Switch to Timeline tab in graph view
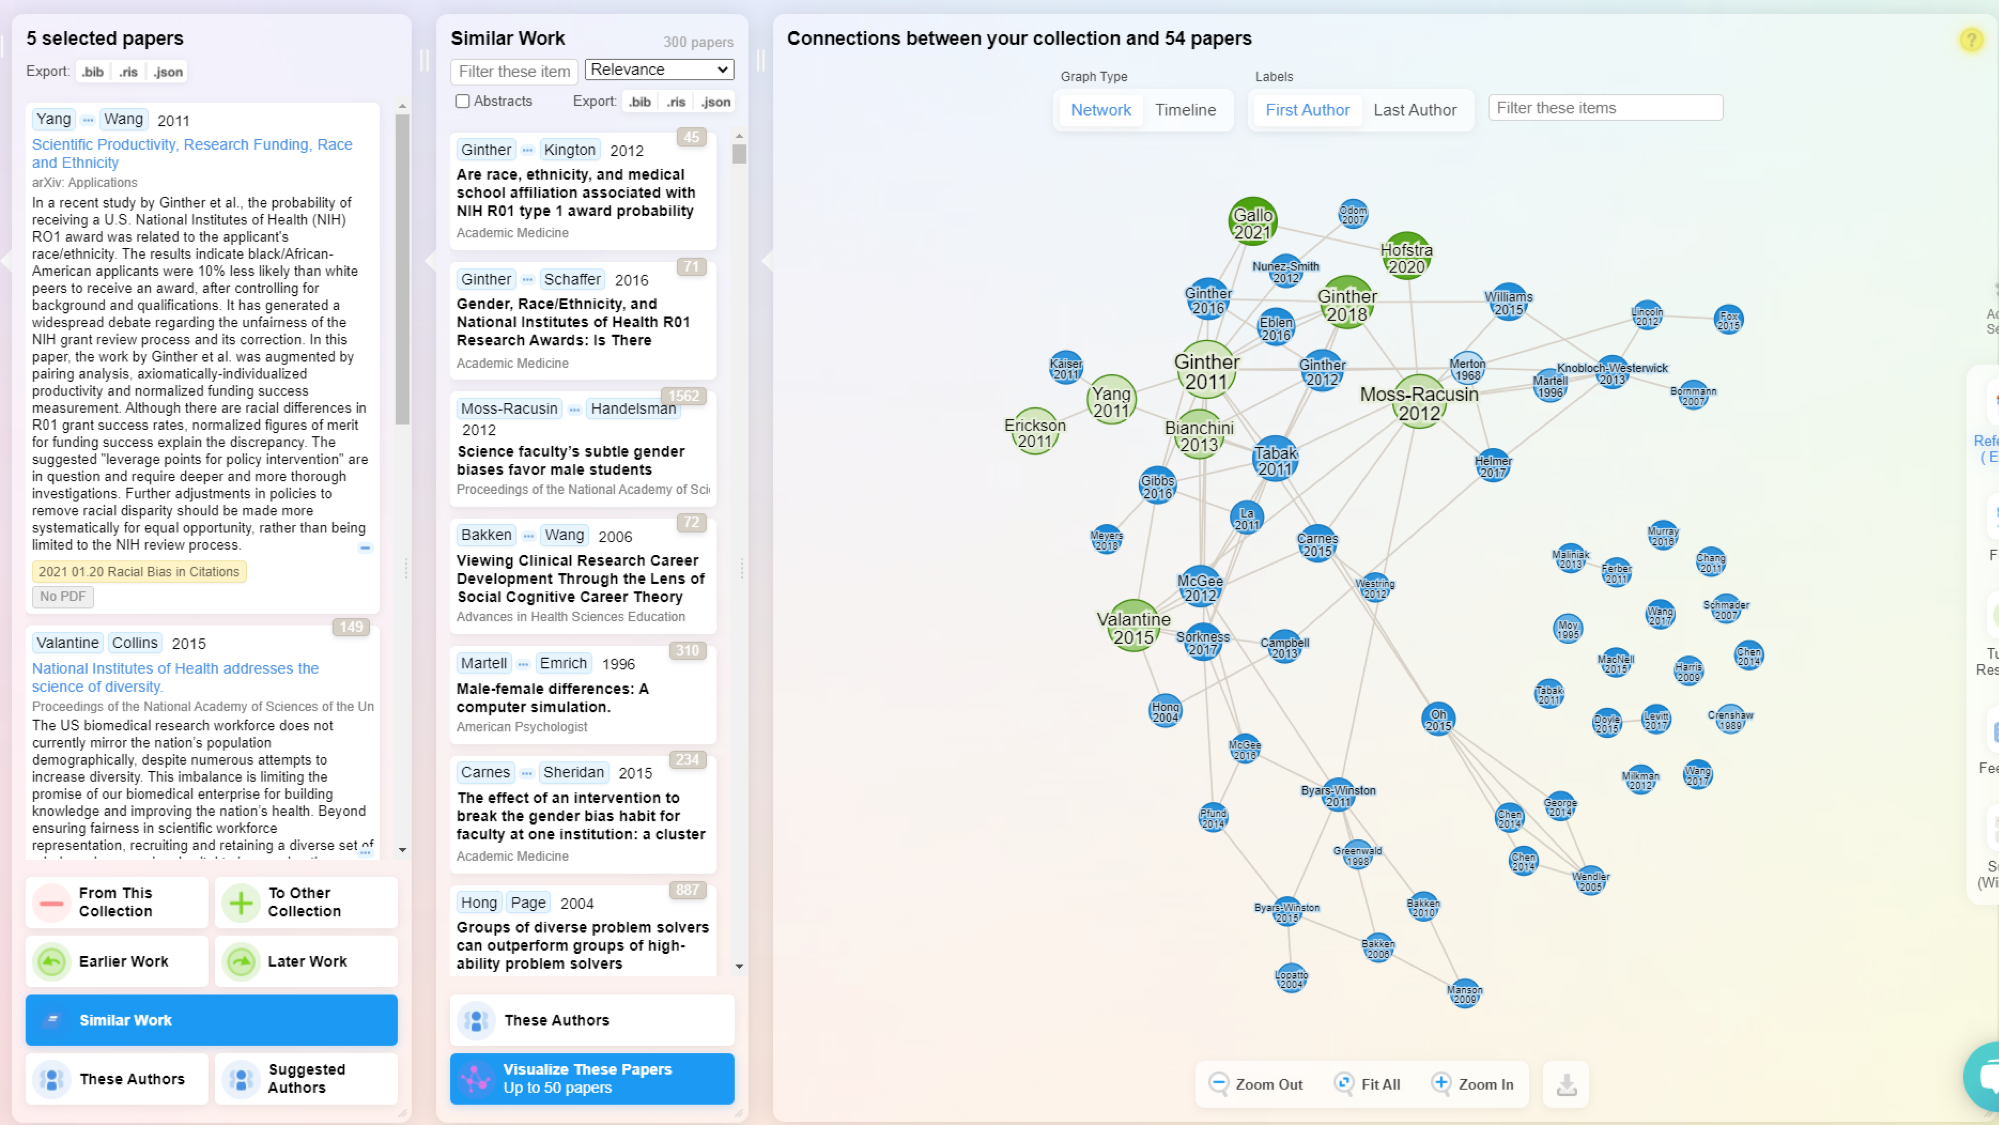The width and height of the screenshot is (1999, 1125). 1182,109
